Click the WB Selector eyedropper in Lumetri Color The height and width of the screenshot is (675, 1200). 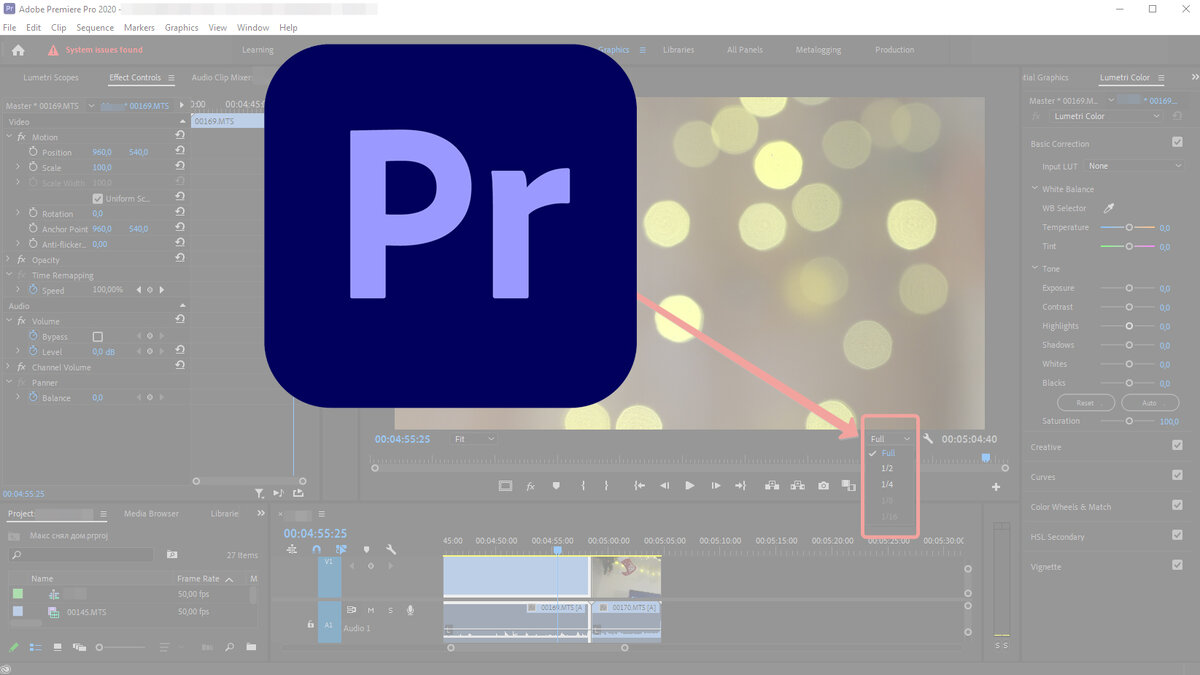1108,208
